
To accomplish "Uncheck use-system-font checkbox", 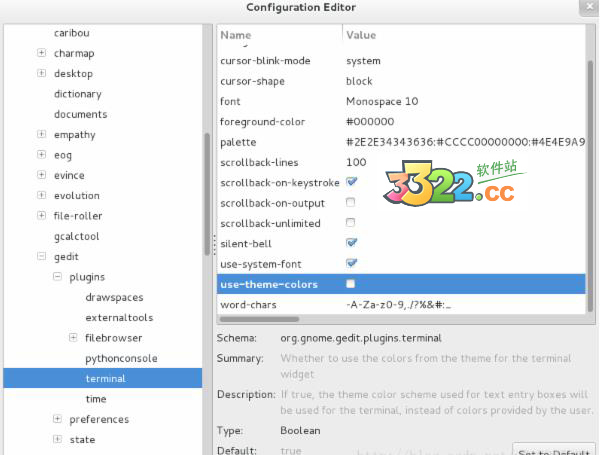I will click(x=351, y=263).
